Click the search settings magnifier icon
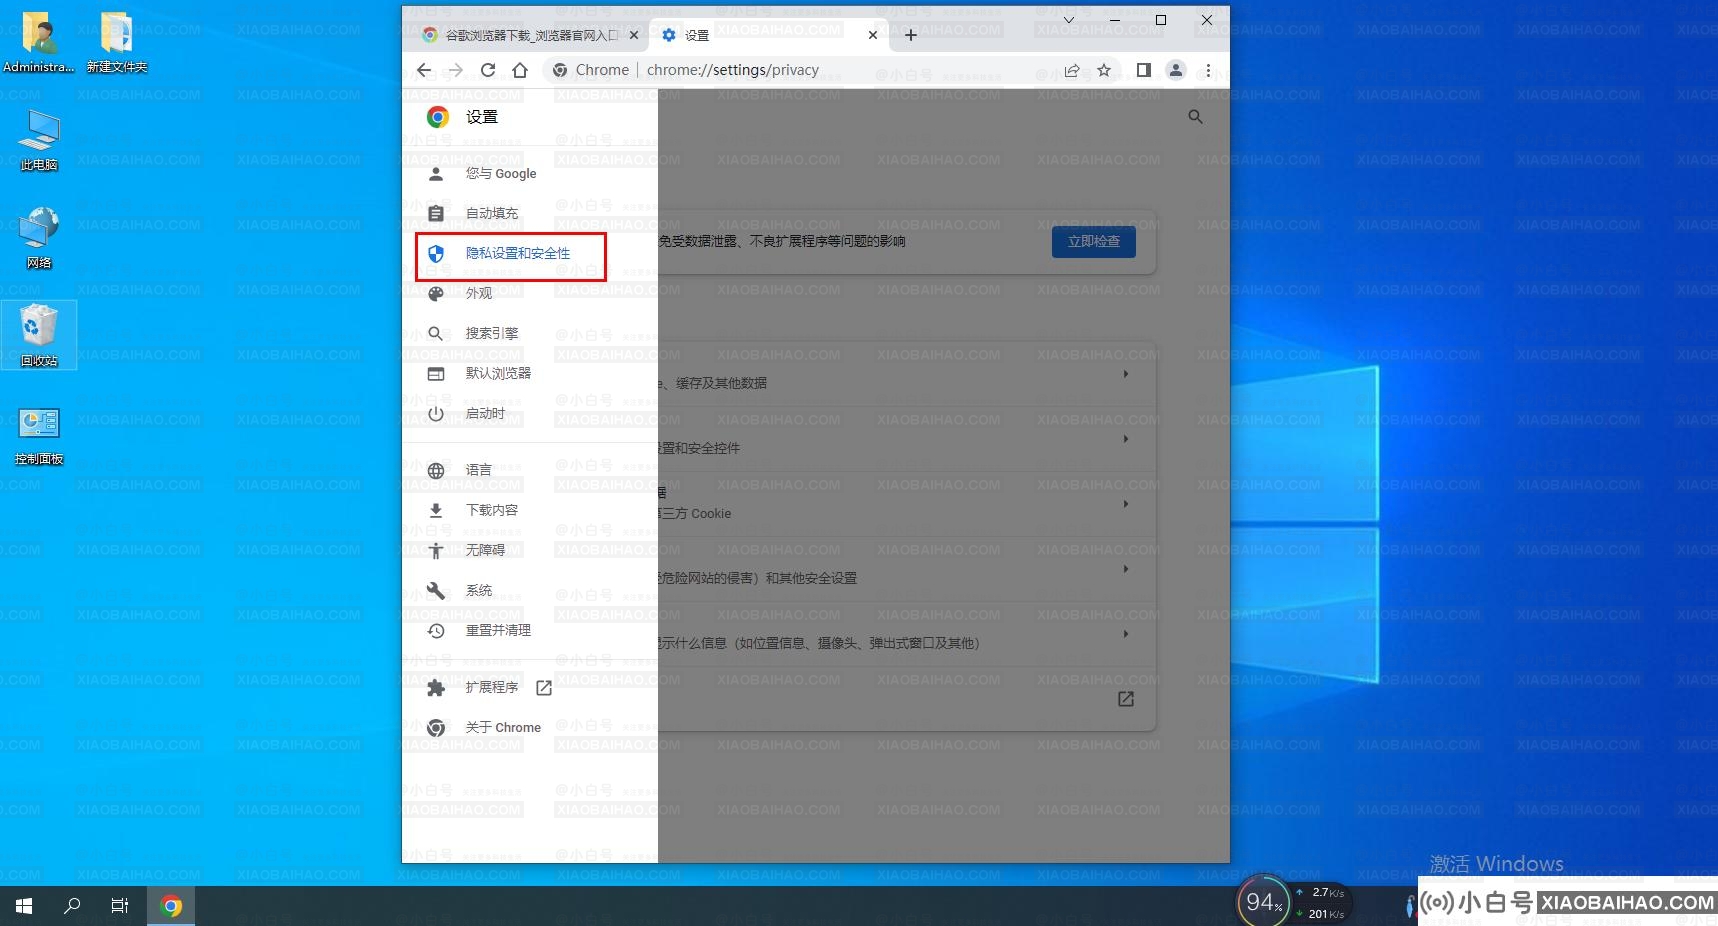This screenshot has width=1718, height=926. (x=1195, y=117)
